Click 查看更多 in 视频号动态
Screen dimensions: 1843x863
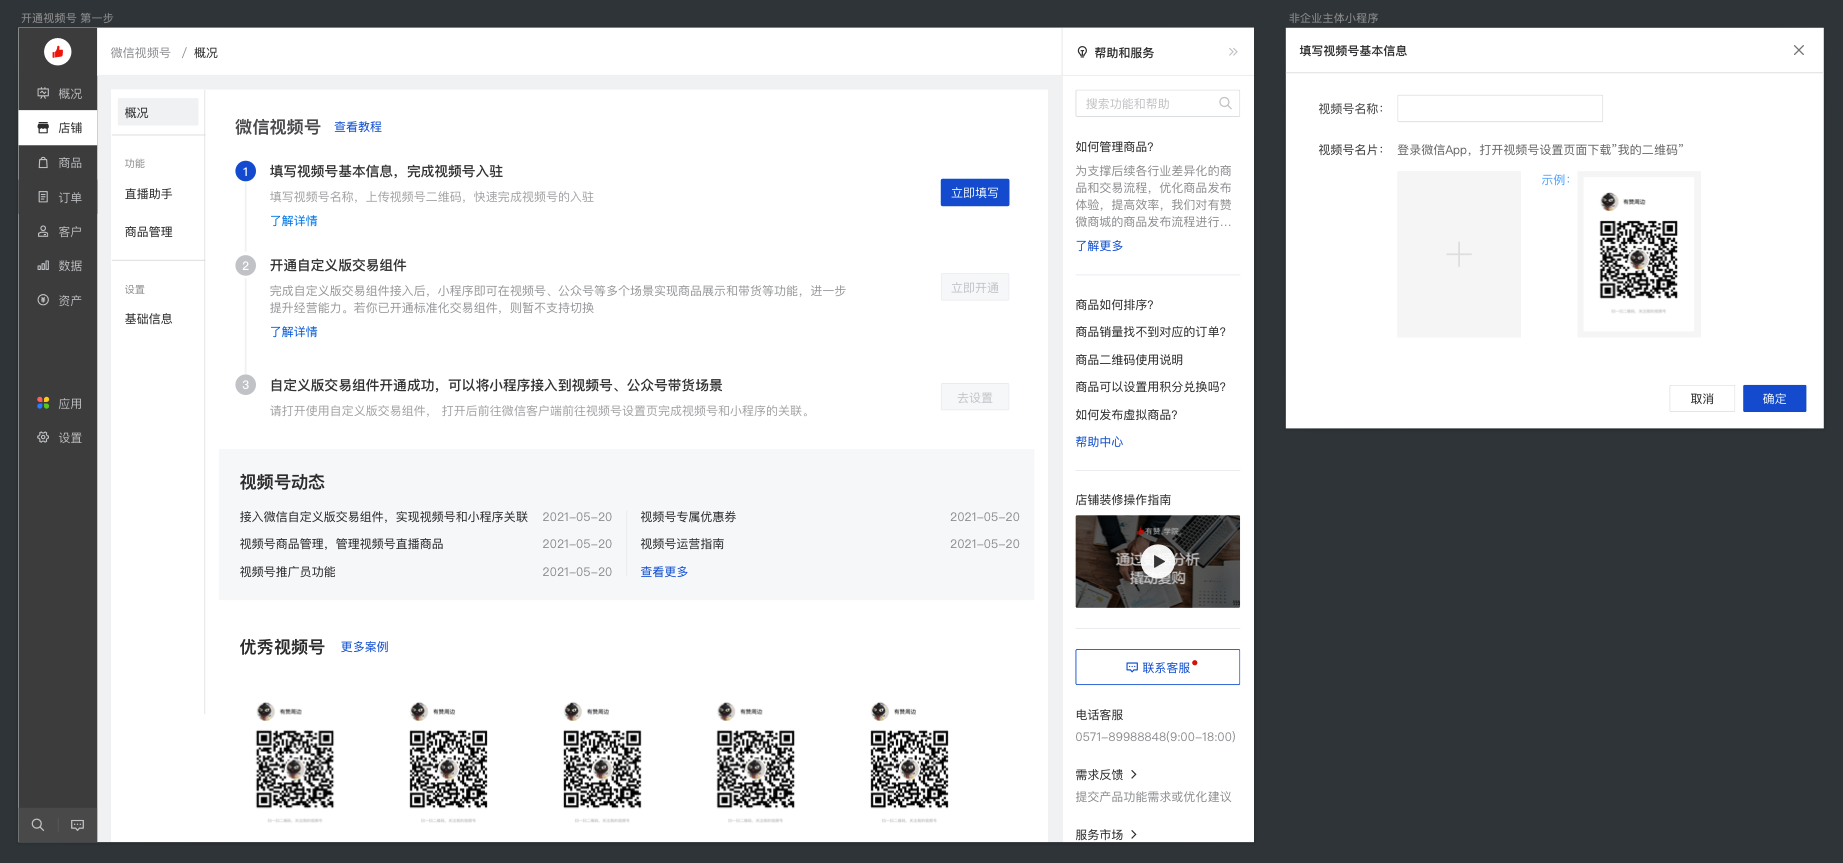click(x=664, y=572)
